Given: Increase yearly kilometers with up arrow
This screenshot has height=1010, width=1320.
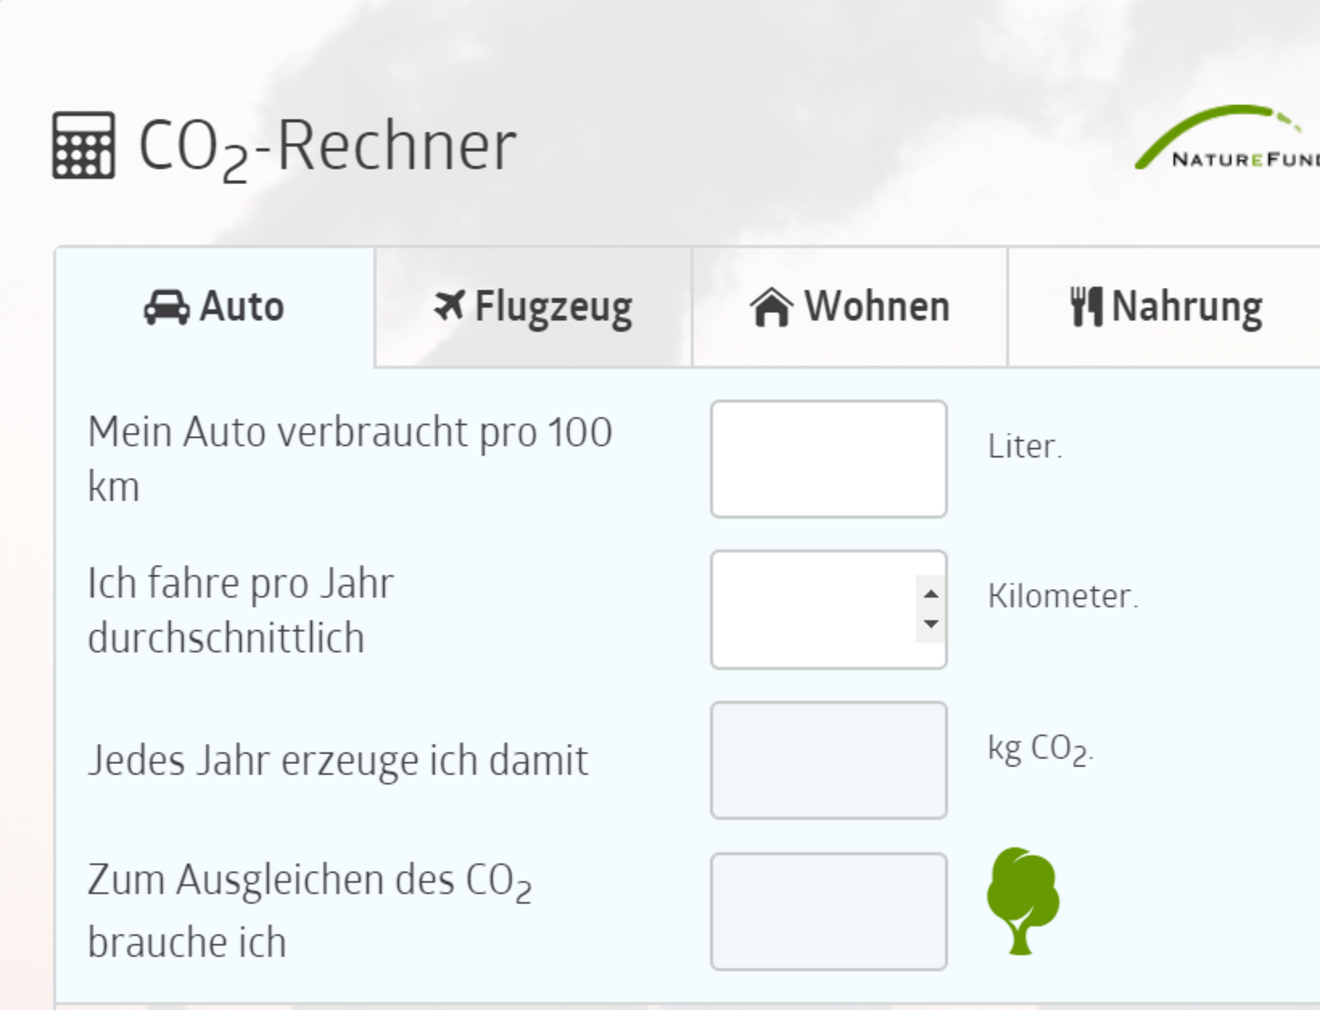Looking at the screenshot, I should 931,594.
